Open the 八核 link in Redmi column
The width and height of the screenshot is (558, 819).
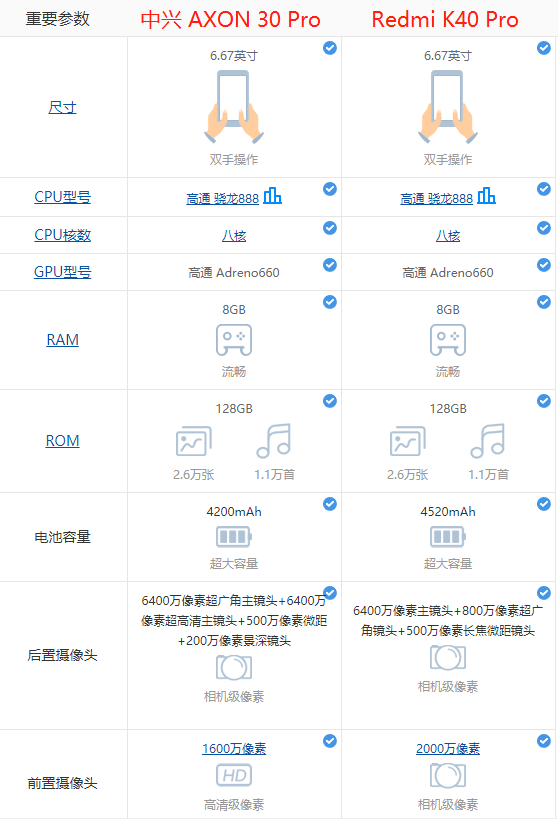click(448, 236)
